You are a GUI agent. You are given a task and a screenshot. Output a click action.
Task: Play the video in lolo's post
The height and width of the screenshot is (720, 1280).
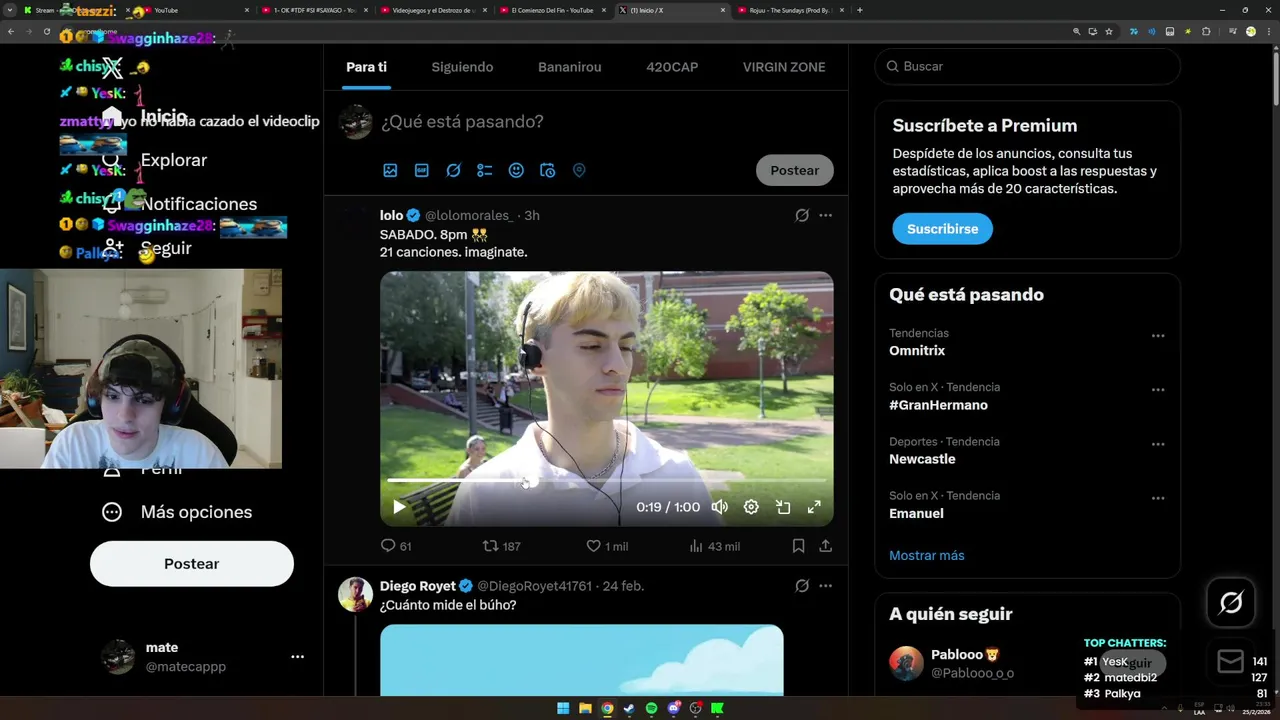point(399,507)
